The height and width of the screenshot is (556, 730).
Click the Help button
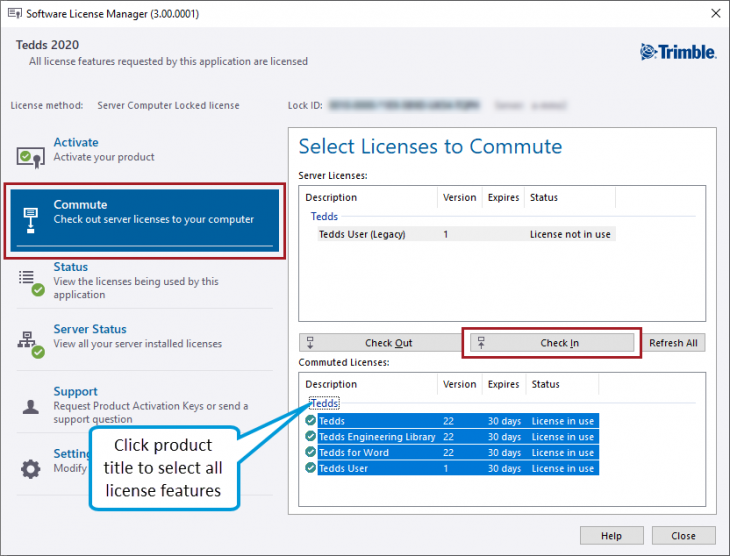click(x=611, y=536)
